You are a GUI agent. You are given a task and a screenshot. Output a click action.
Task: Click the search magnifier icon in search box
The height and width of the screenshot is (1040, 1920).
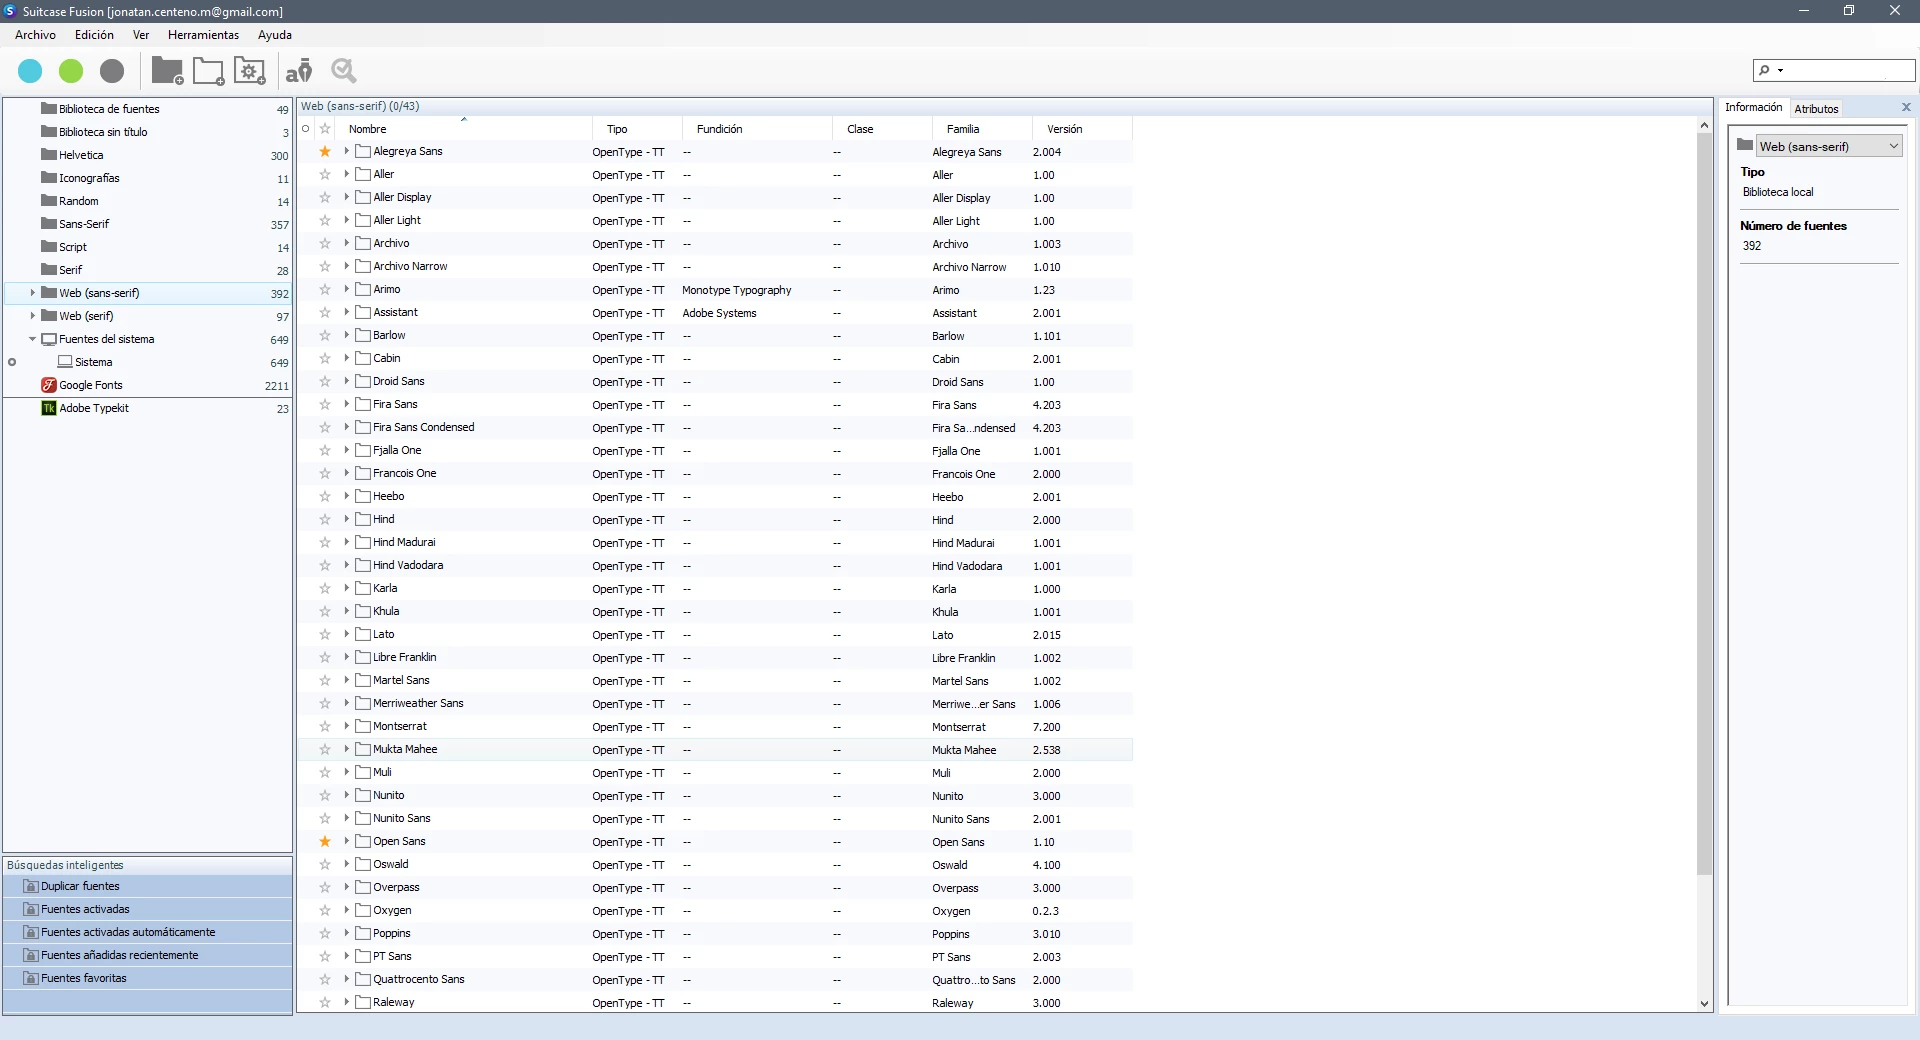pos(1765,70)
